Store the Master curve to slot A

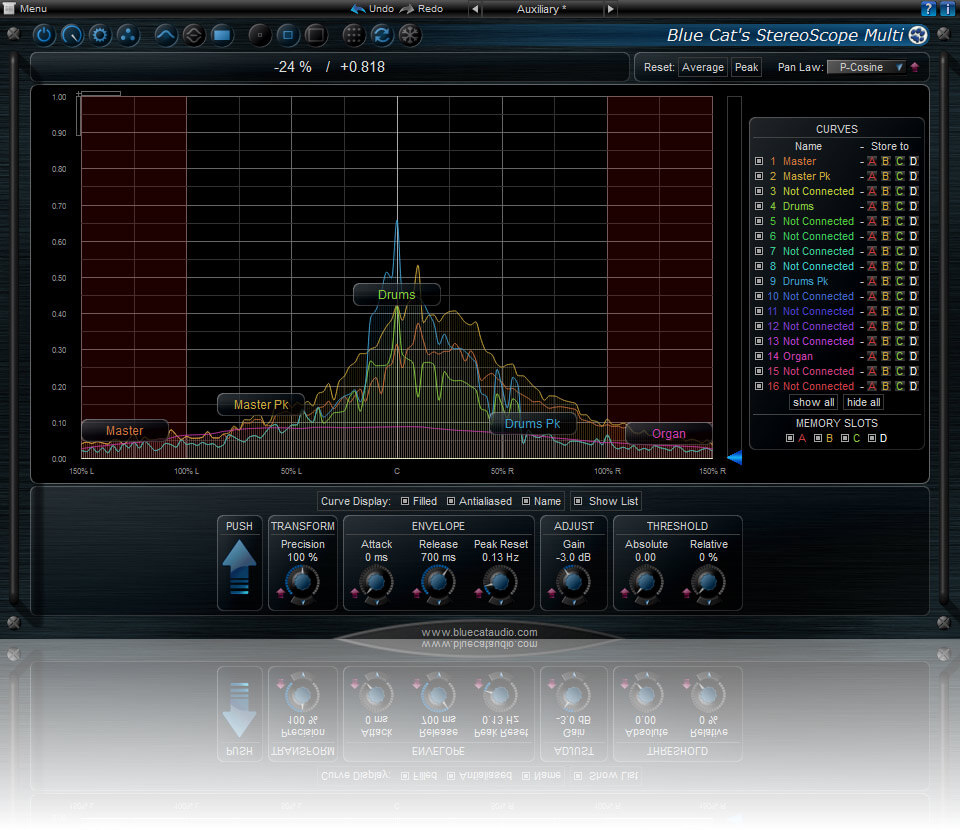(871, 161)
